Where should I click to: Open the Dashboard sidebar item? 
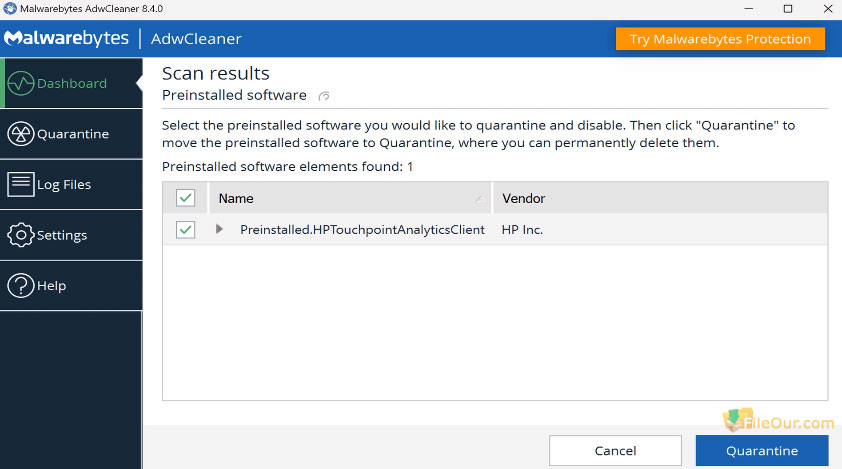[71, 83]
